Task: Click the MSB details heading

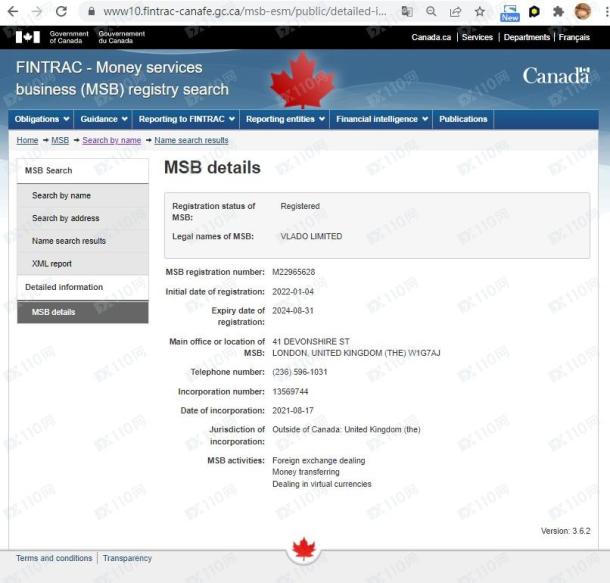Action: pos(212,168)
